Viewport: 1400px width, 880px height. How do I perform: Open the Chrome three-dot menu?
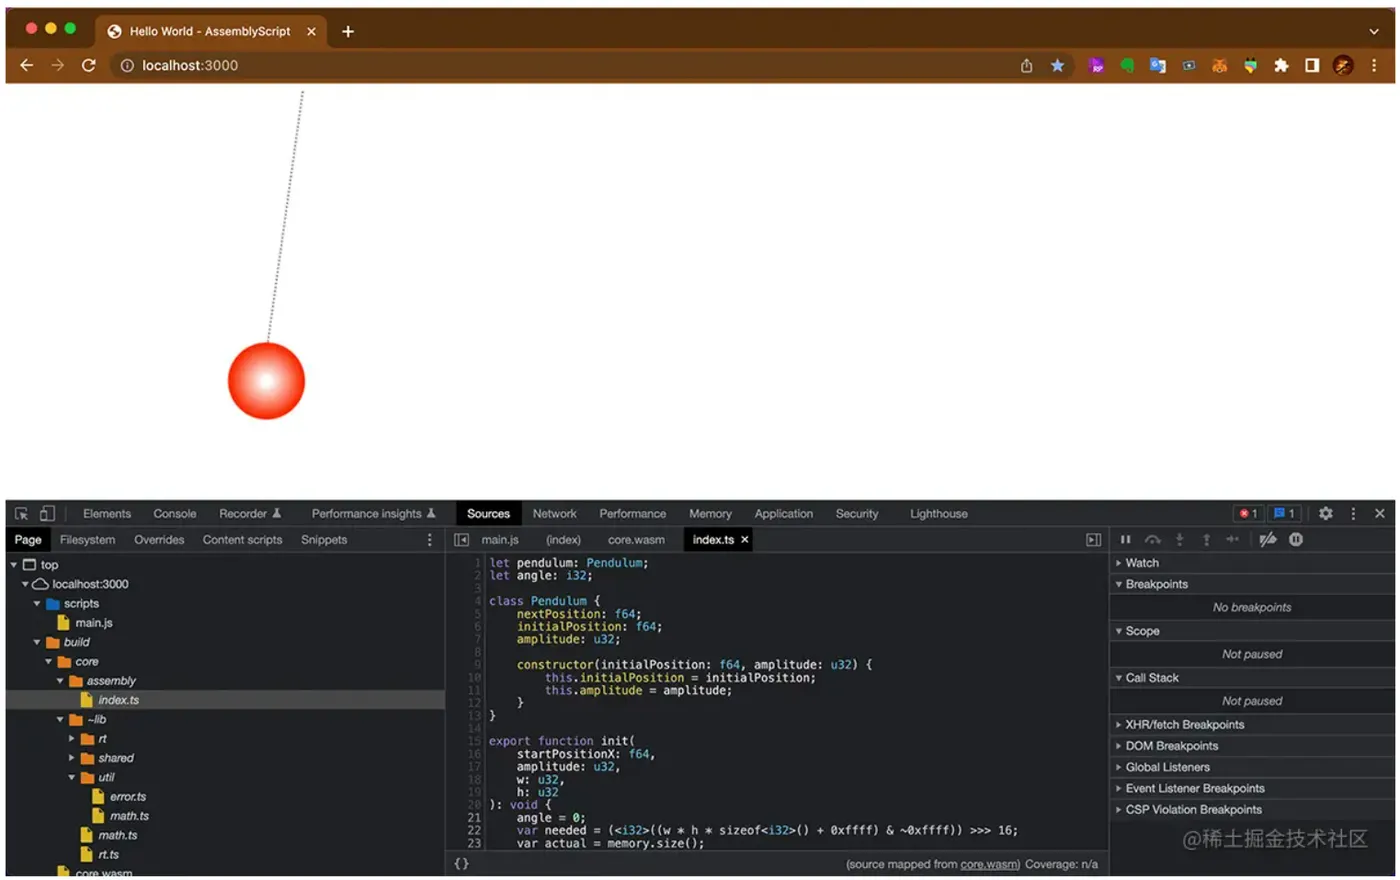tap(1374, 65)
